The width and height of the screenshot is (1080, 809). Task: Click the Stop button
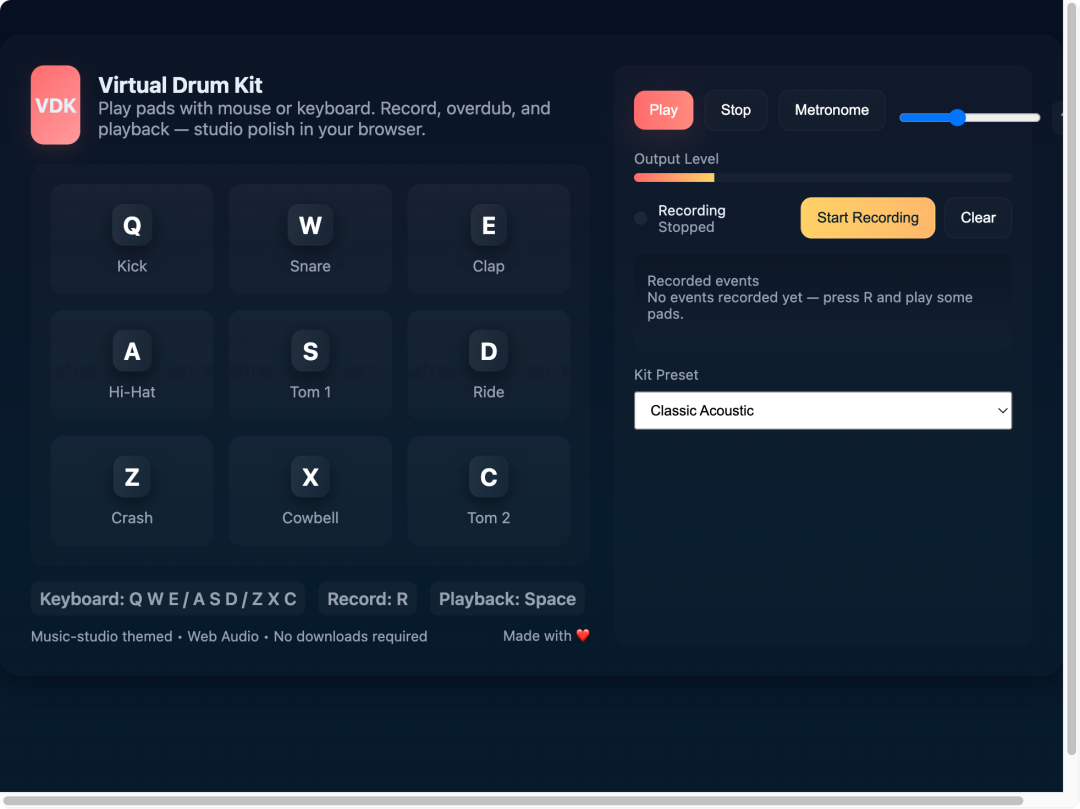(x=736, y=110)
